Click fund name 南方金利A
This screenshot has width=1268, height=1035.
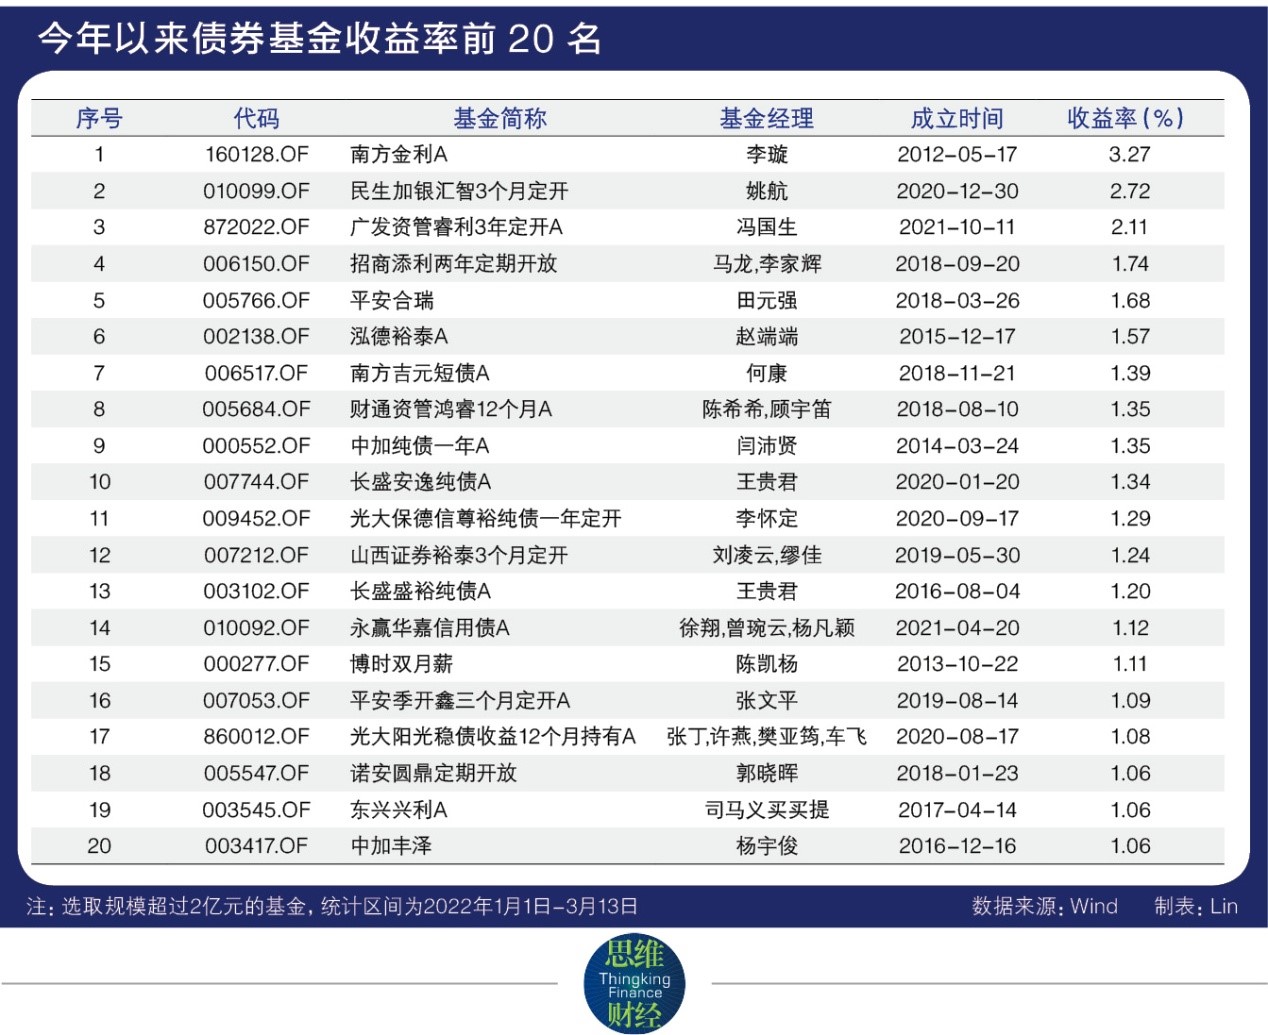point(399,155)
